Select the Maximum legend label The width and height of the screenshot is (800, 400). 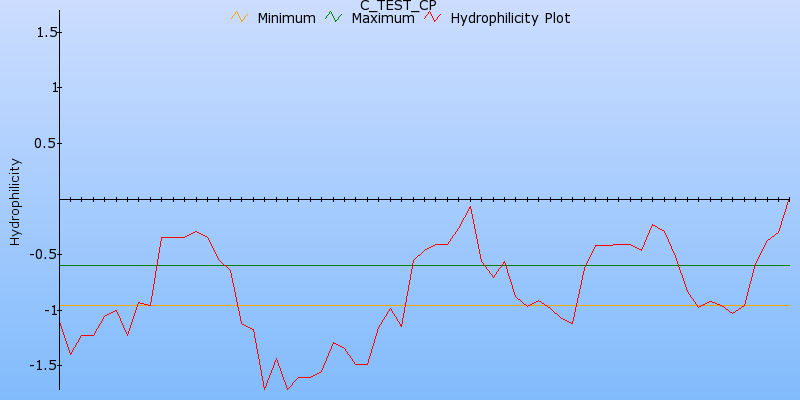383,18
